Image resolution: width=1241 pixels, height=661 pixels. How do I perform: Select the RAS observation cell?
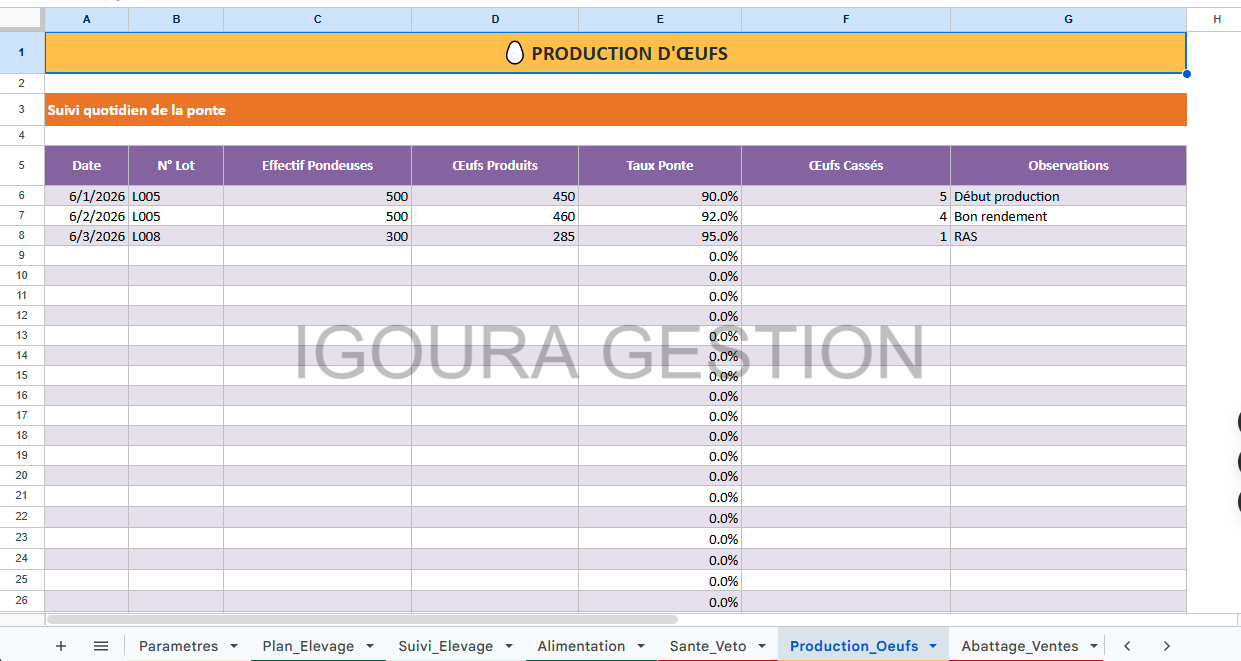1069,236
